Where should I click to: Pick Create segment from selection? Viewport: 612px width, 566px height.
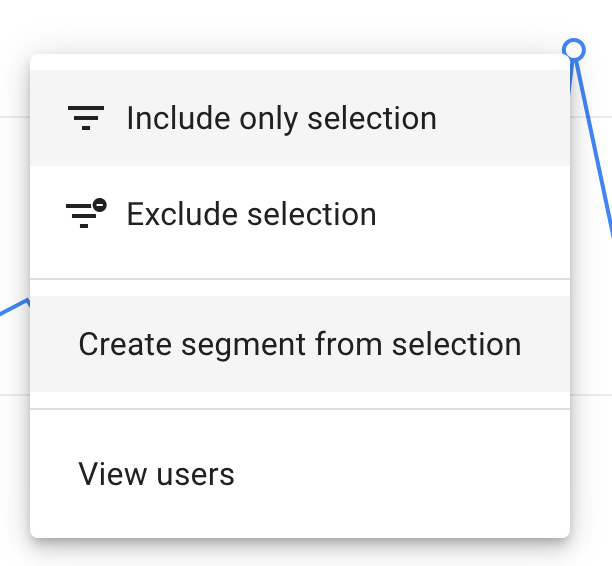tap(300, 344)
